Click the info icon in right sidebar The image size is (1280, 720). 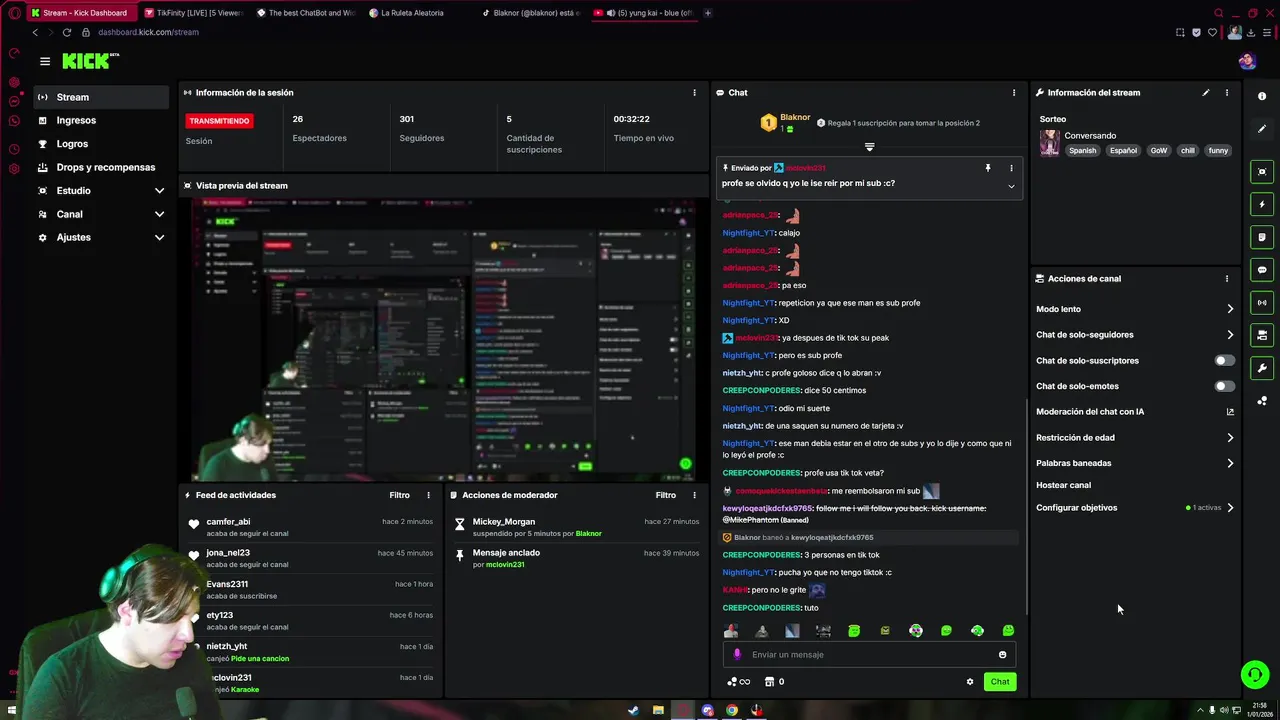point(1262,97)
